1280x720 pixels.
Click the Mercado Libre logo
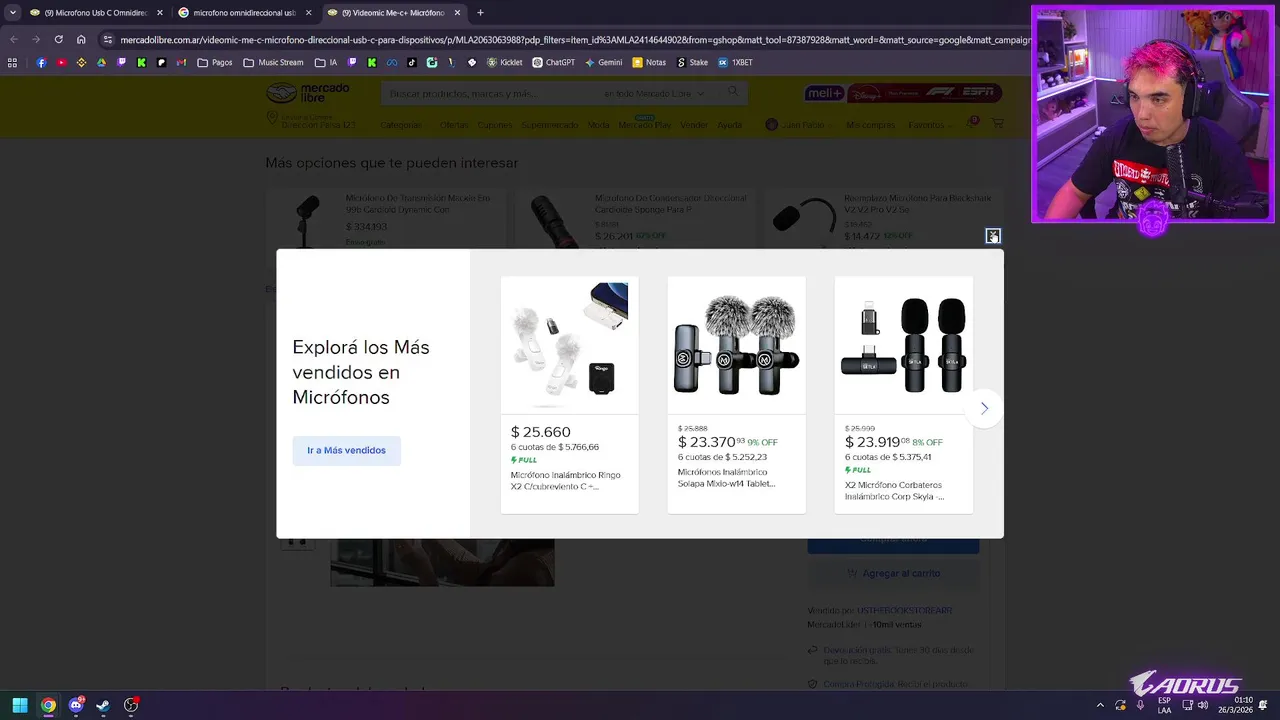[307, 93]
